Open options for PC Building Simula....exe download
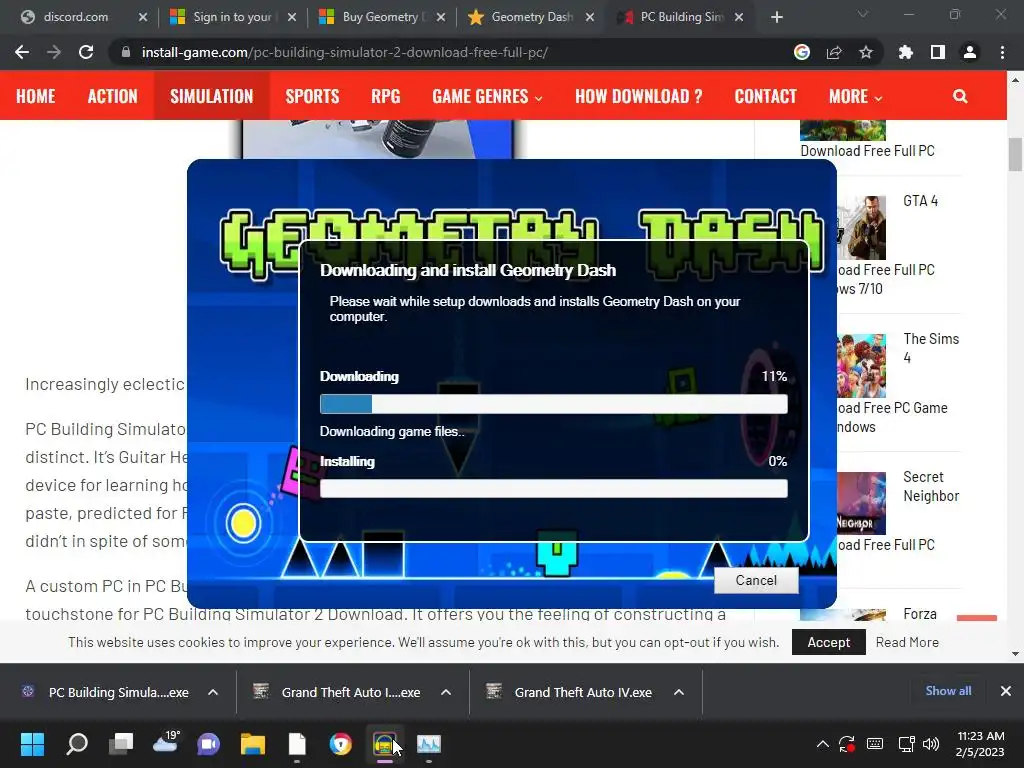Viewport: 1024px width, 768px height. pyautogui.click(x=213, y=692)
